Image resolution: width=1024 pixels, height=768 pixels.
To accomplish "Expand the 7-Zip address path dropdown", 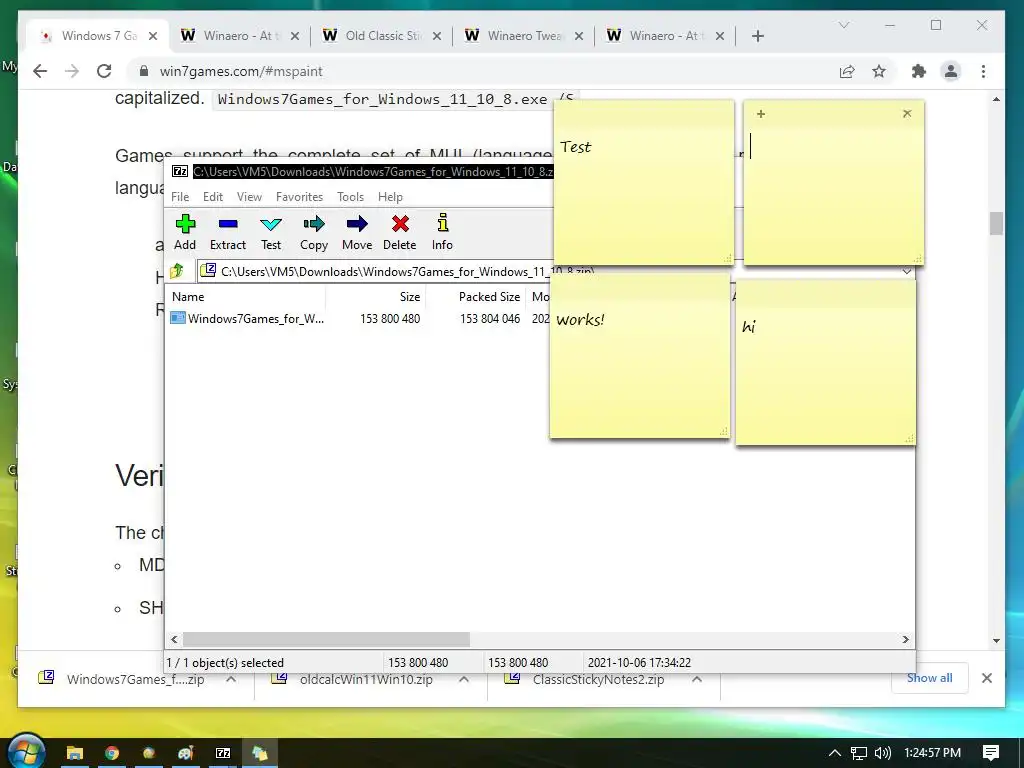I will tap(907, 272).
